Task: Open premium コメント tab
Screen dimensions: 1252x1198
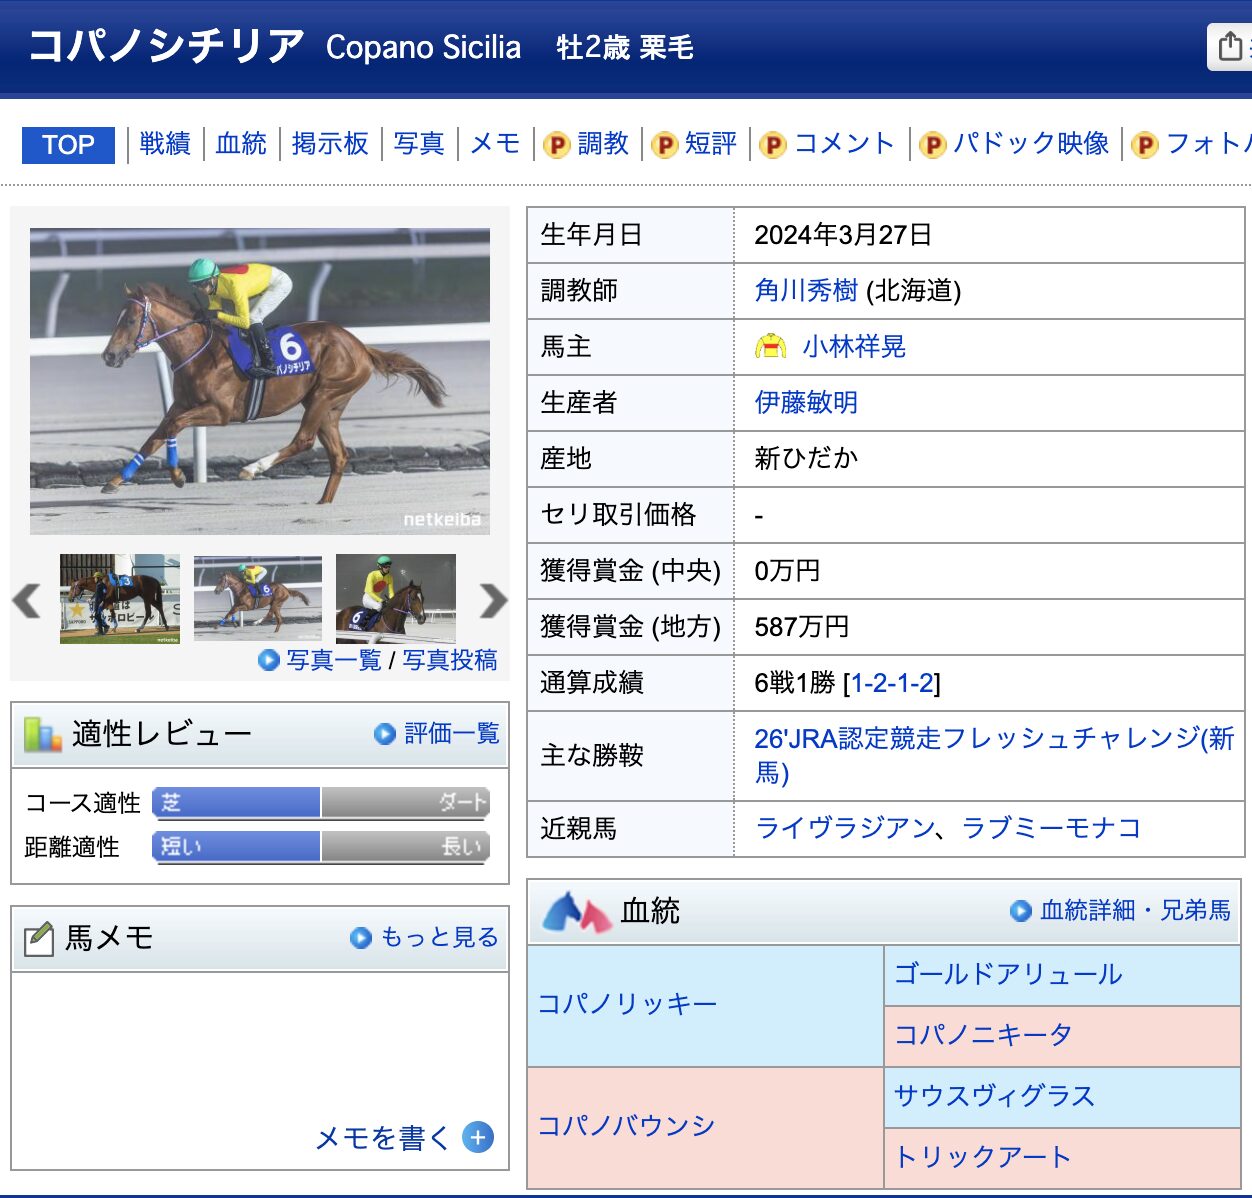Action: (844, 144)
